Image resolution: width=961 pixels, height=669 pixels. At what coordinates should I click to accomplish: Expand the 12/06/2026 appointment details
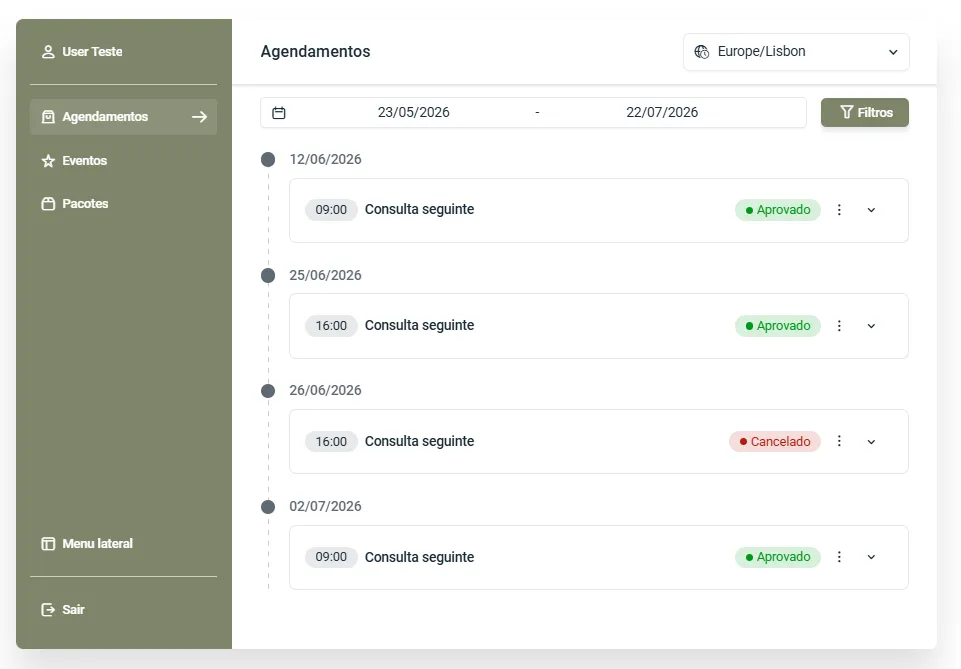pyautogui.click(x=871, y=210)
